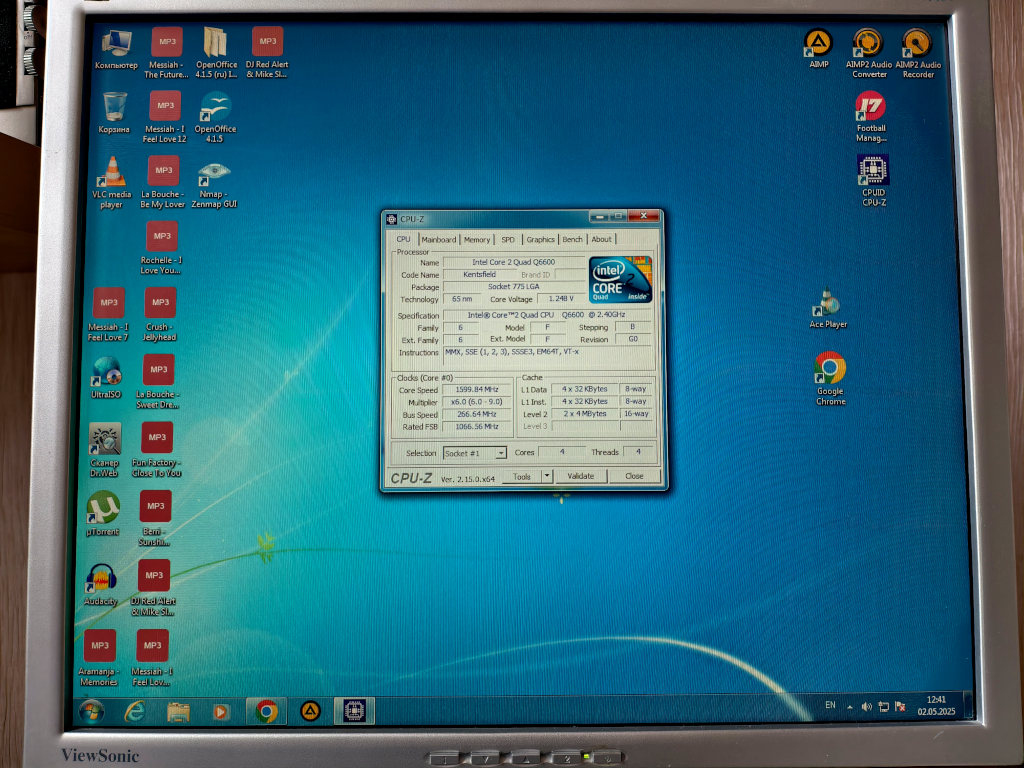Click the Close button at CPU-Z bottom
Image resolution: width=1024 pixels, height=768 pixels.
[x=634, y=476]
